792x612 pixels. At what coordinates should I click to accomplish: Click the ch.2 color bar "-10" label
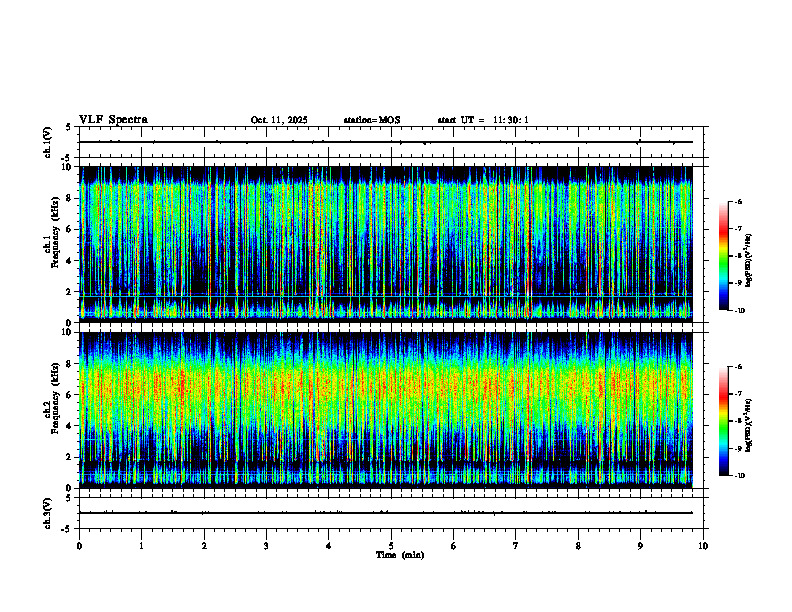click(x=739, y=476)
